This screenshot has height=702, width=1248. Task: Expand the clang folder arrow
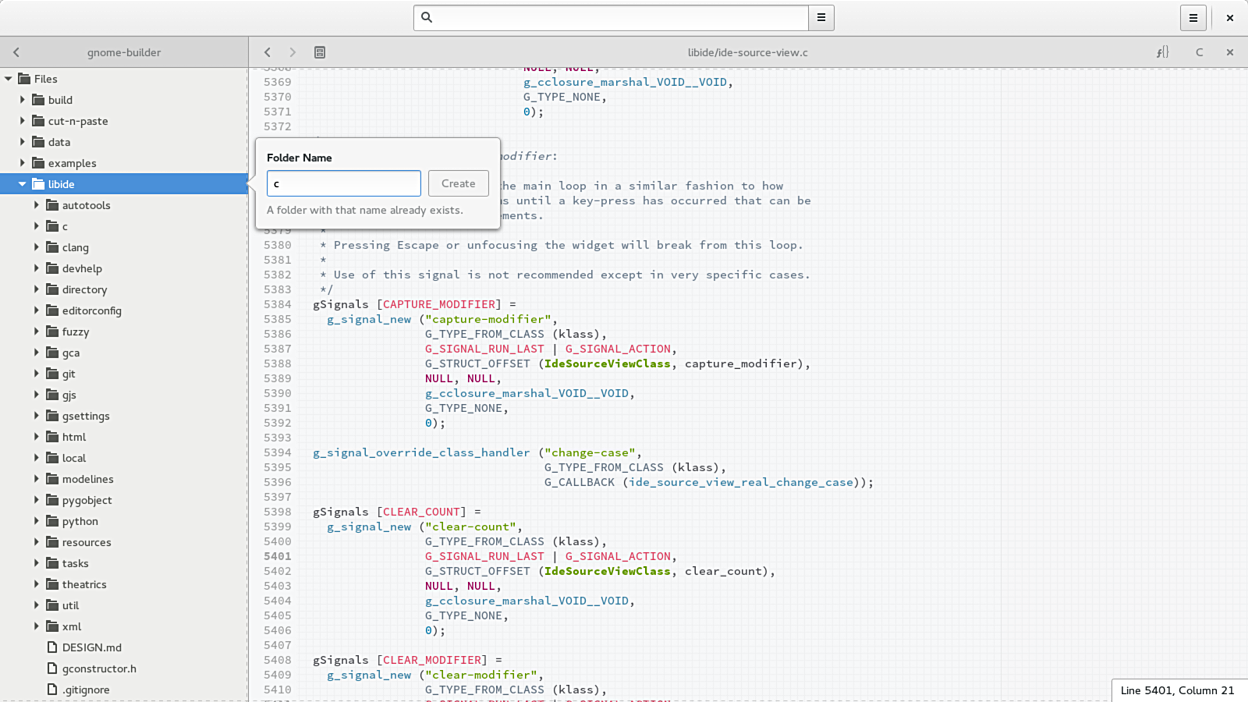37,247
